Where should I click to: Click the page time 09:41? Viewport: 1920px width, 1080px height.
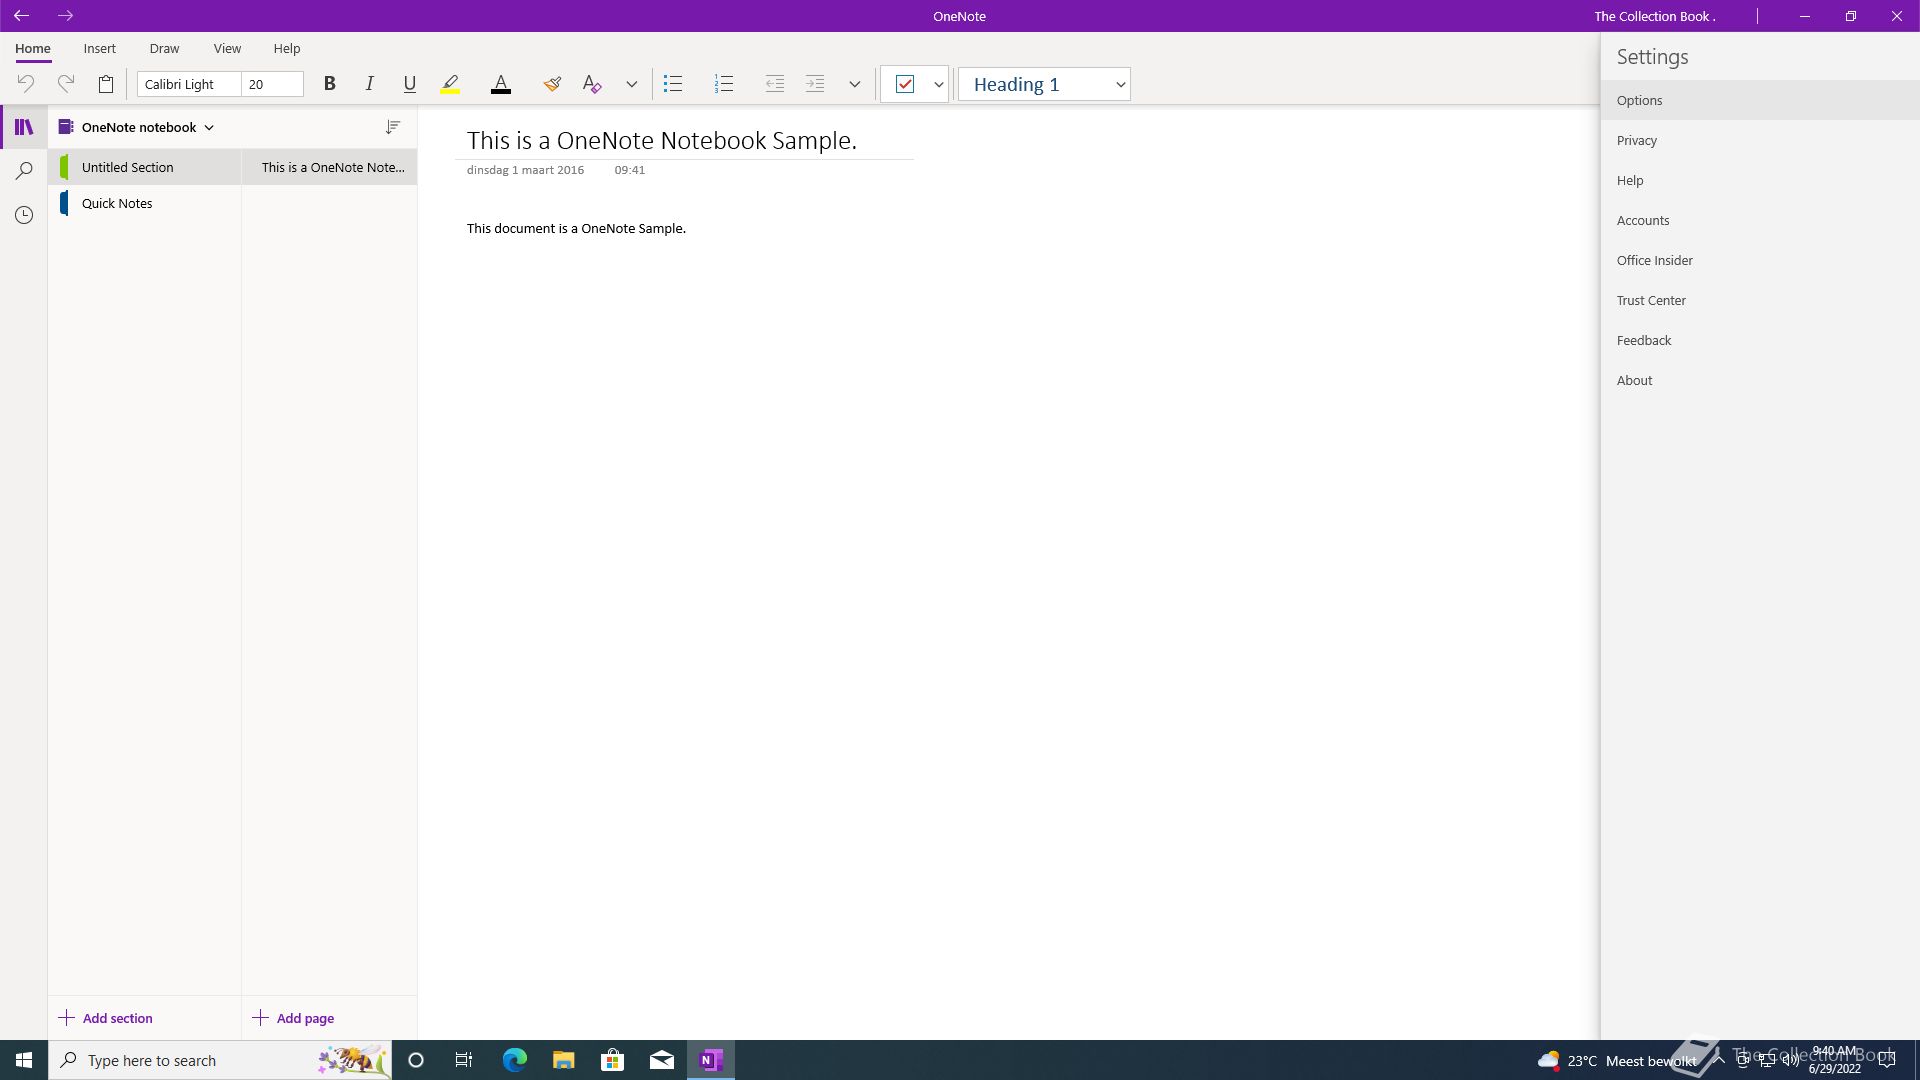tap(630, 170)
